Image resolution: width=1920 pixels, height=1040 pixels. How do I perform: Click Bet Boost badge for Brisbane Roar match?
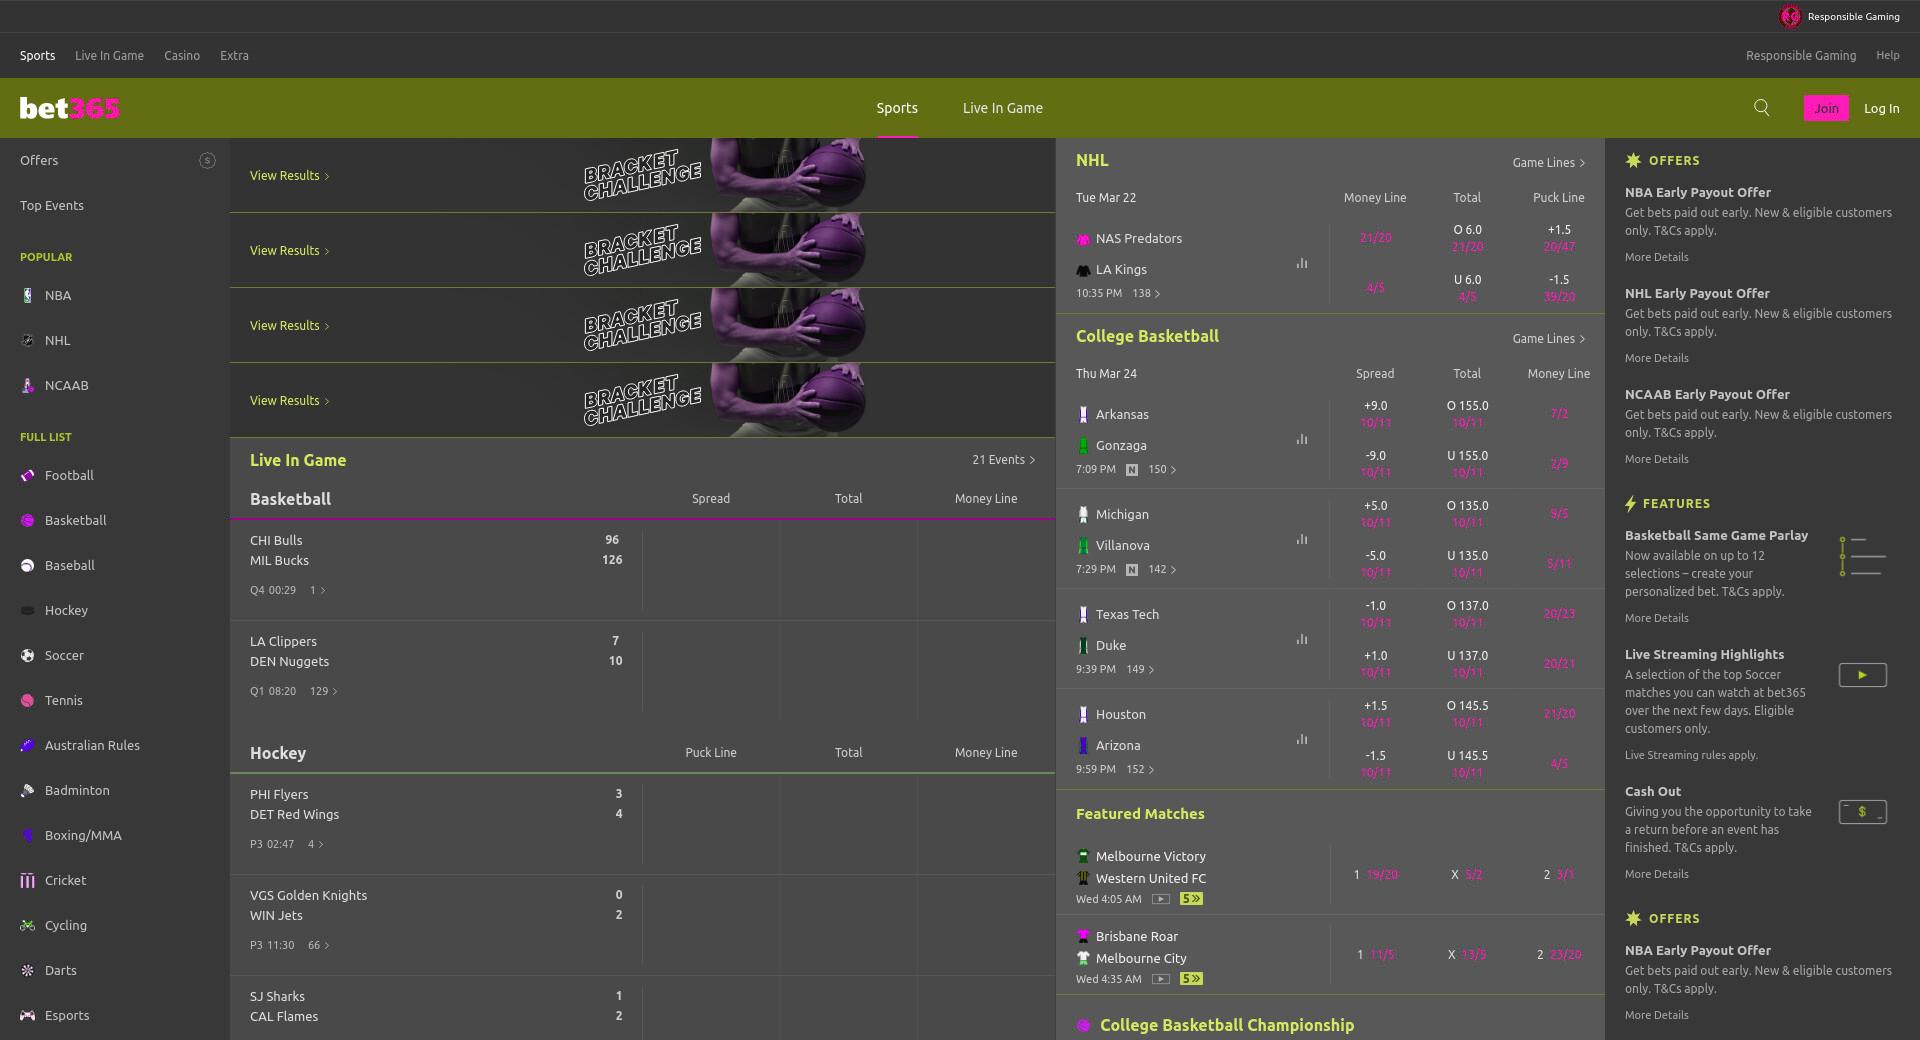tap(1191, 979)
